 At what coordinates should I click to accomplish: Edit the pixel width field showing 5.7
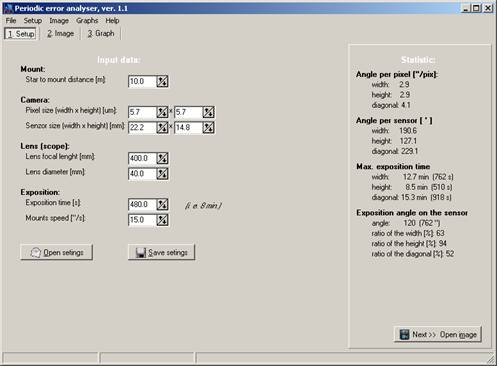coord(142,112)
